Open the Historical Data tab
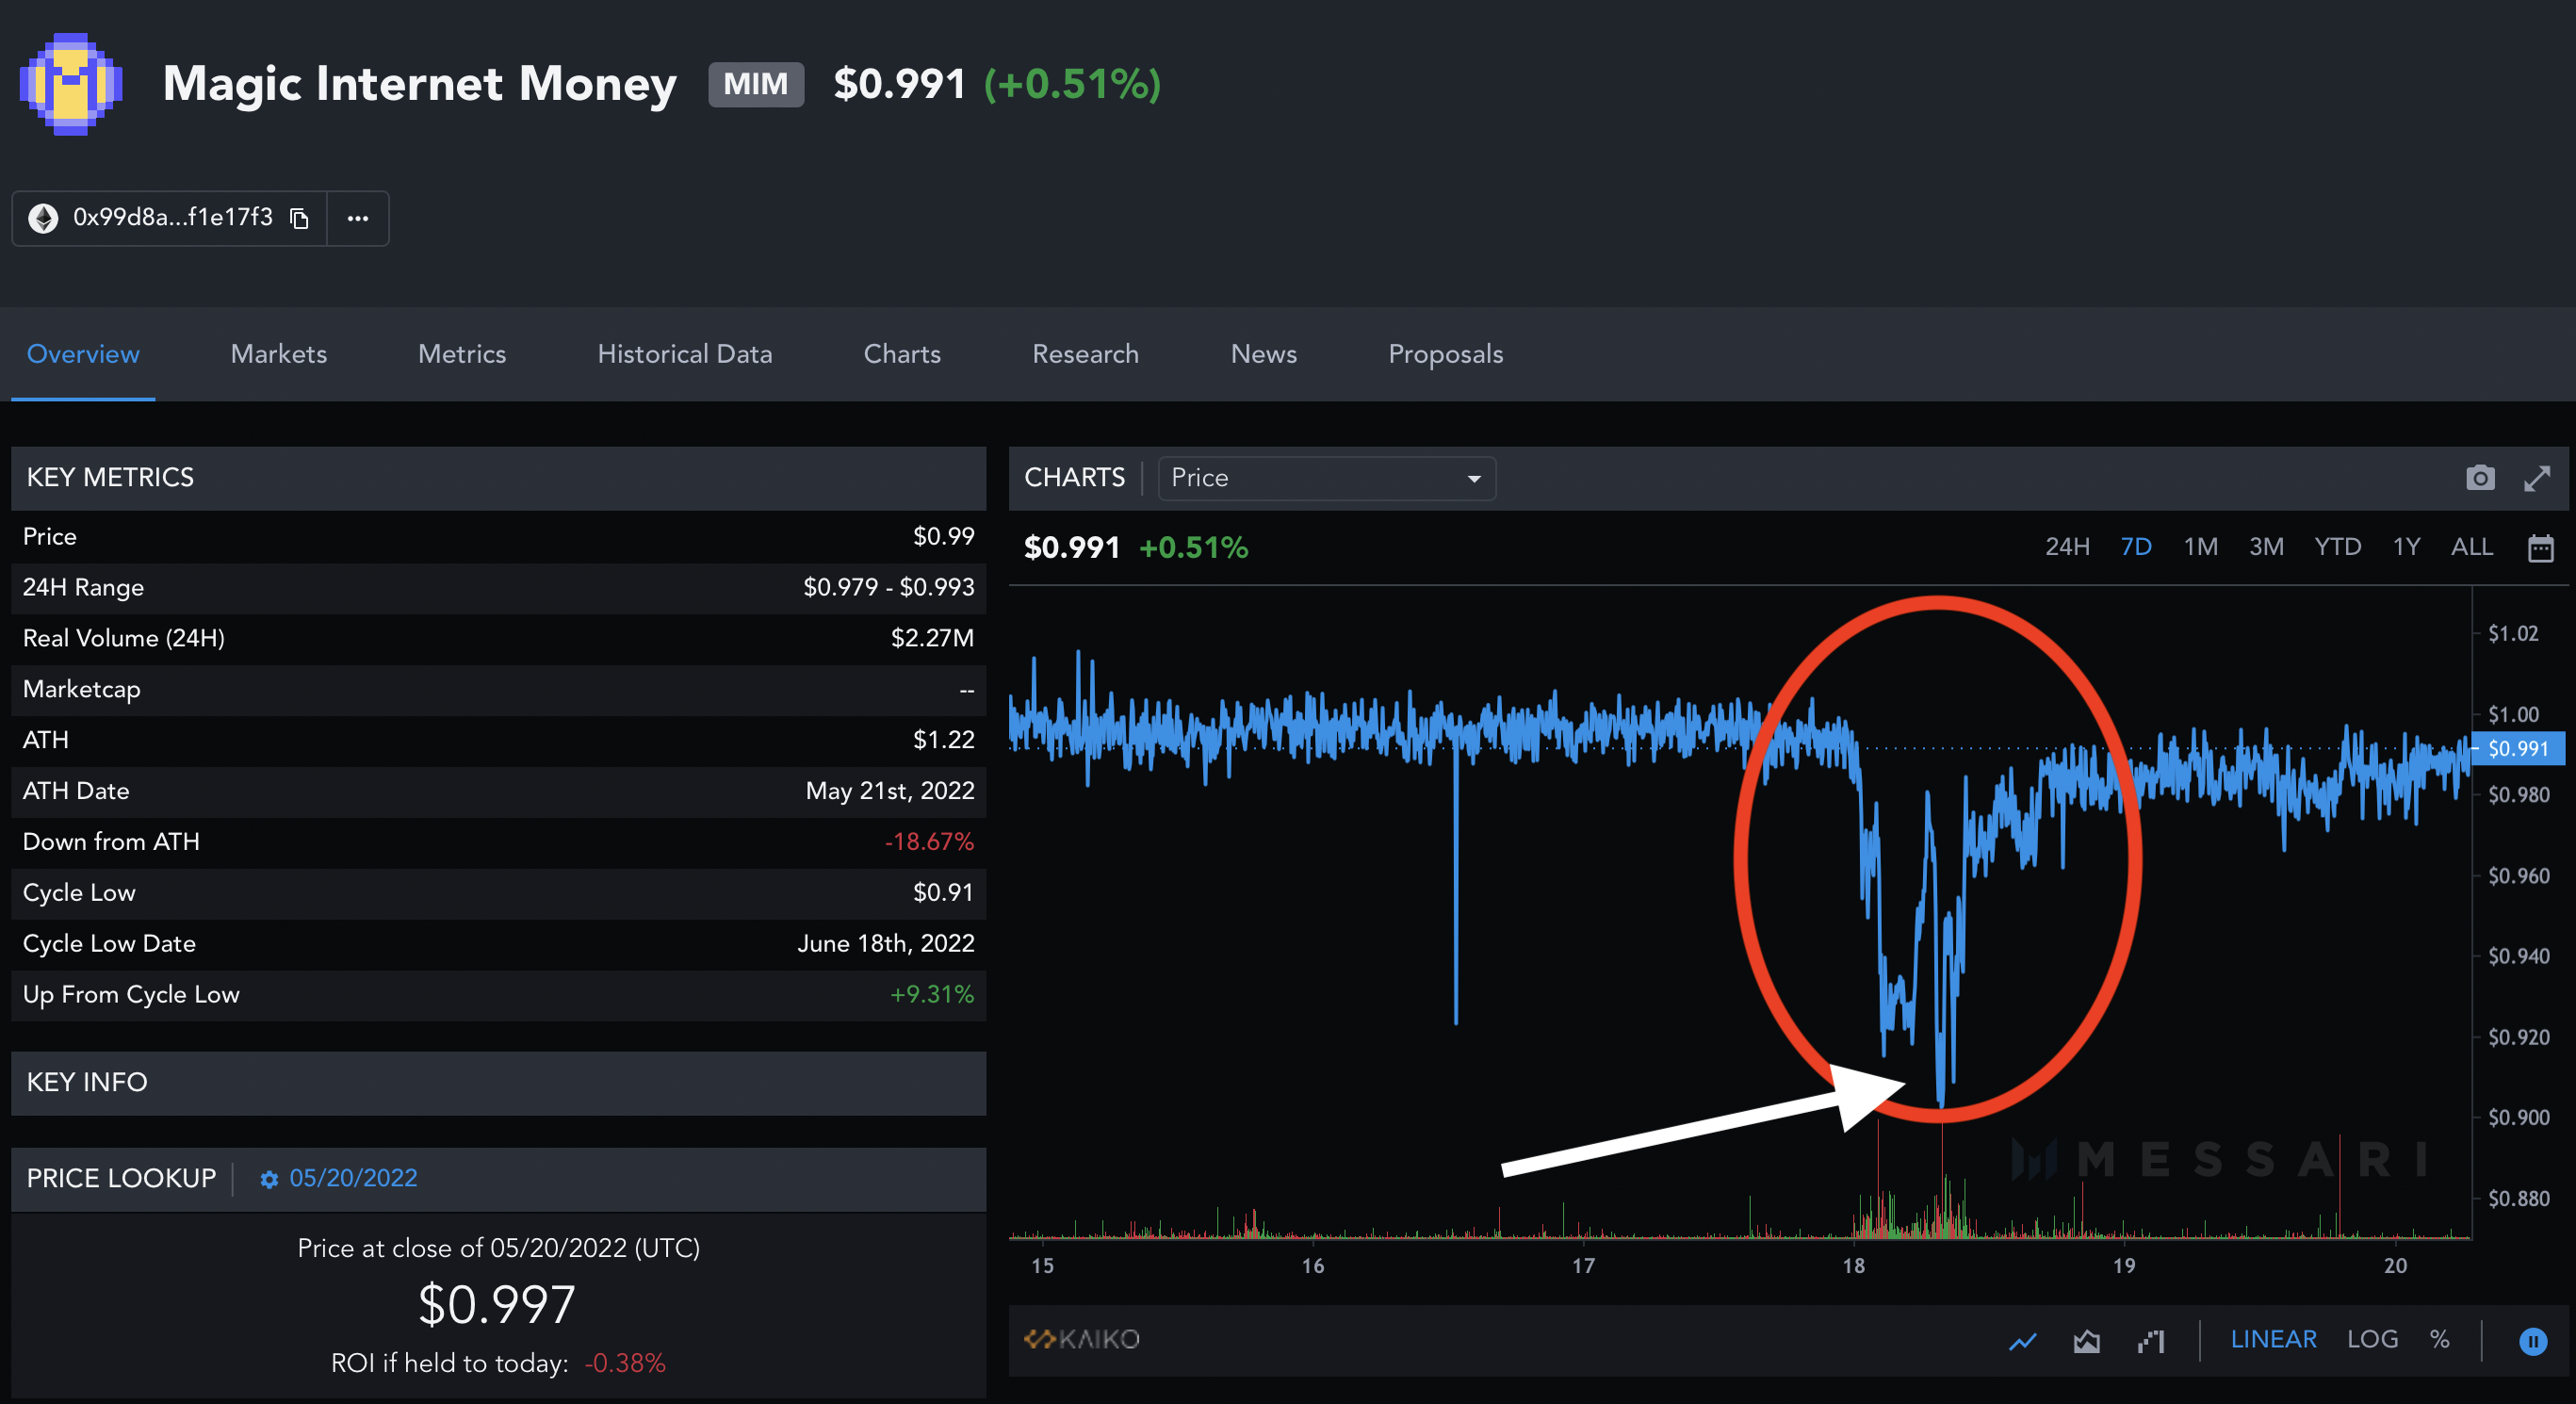 684,354
